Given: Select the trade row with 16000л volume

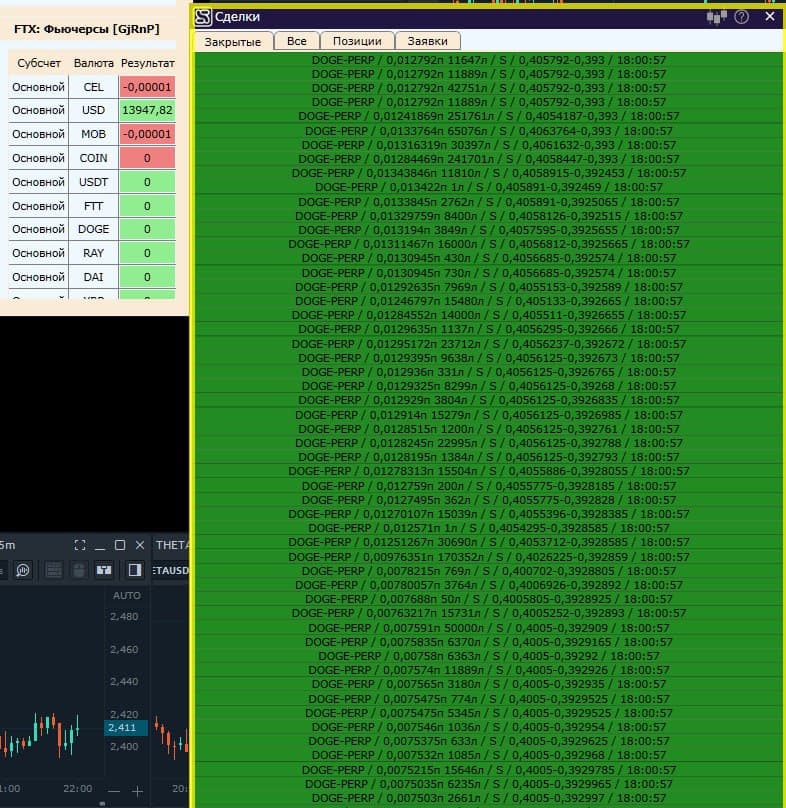Looking at the screenshot, I should click(489, 244).
